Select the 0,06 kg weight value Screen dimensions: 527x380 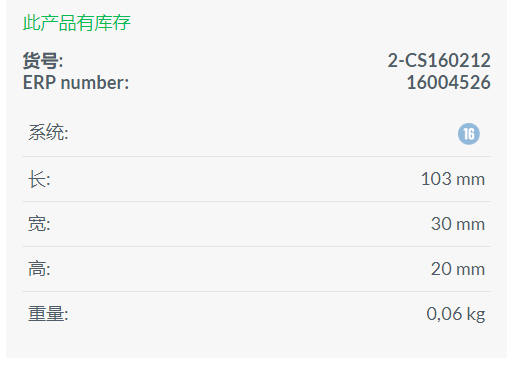click(x=456, y=314)
